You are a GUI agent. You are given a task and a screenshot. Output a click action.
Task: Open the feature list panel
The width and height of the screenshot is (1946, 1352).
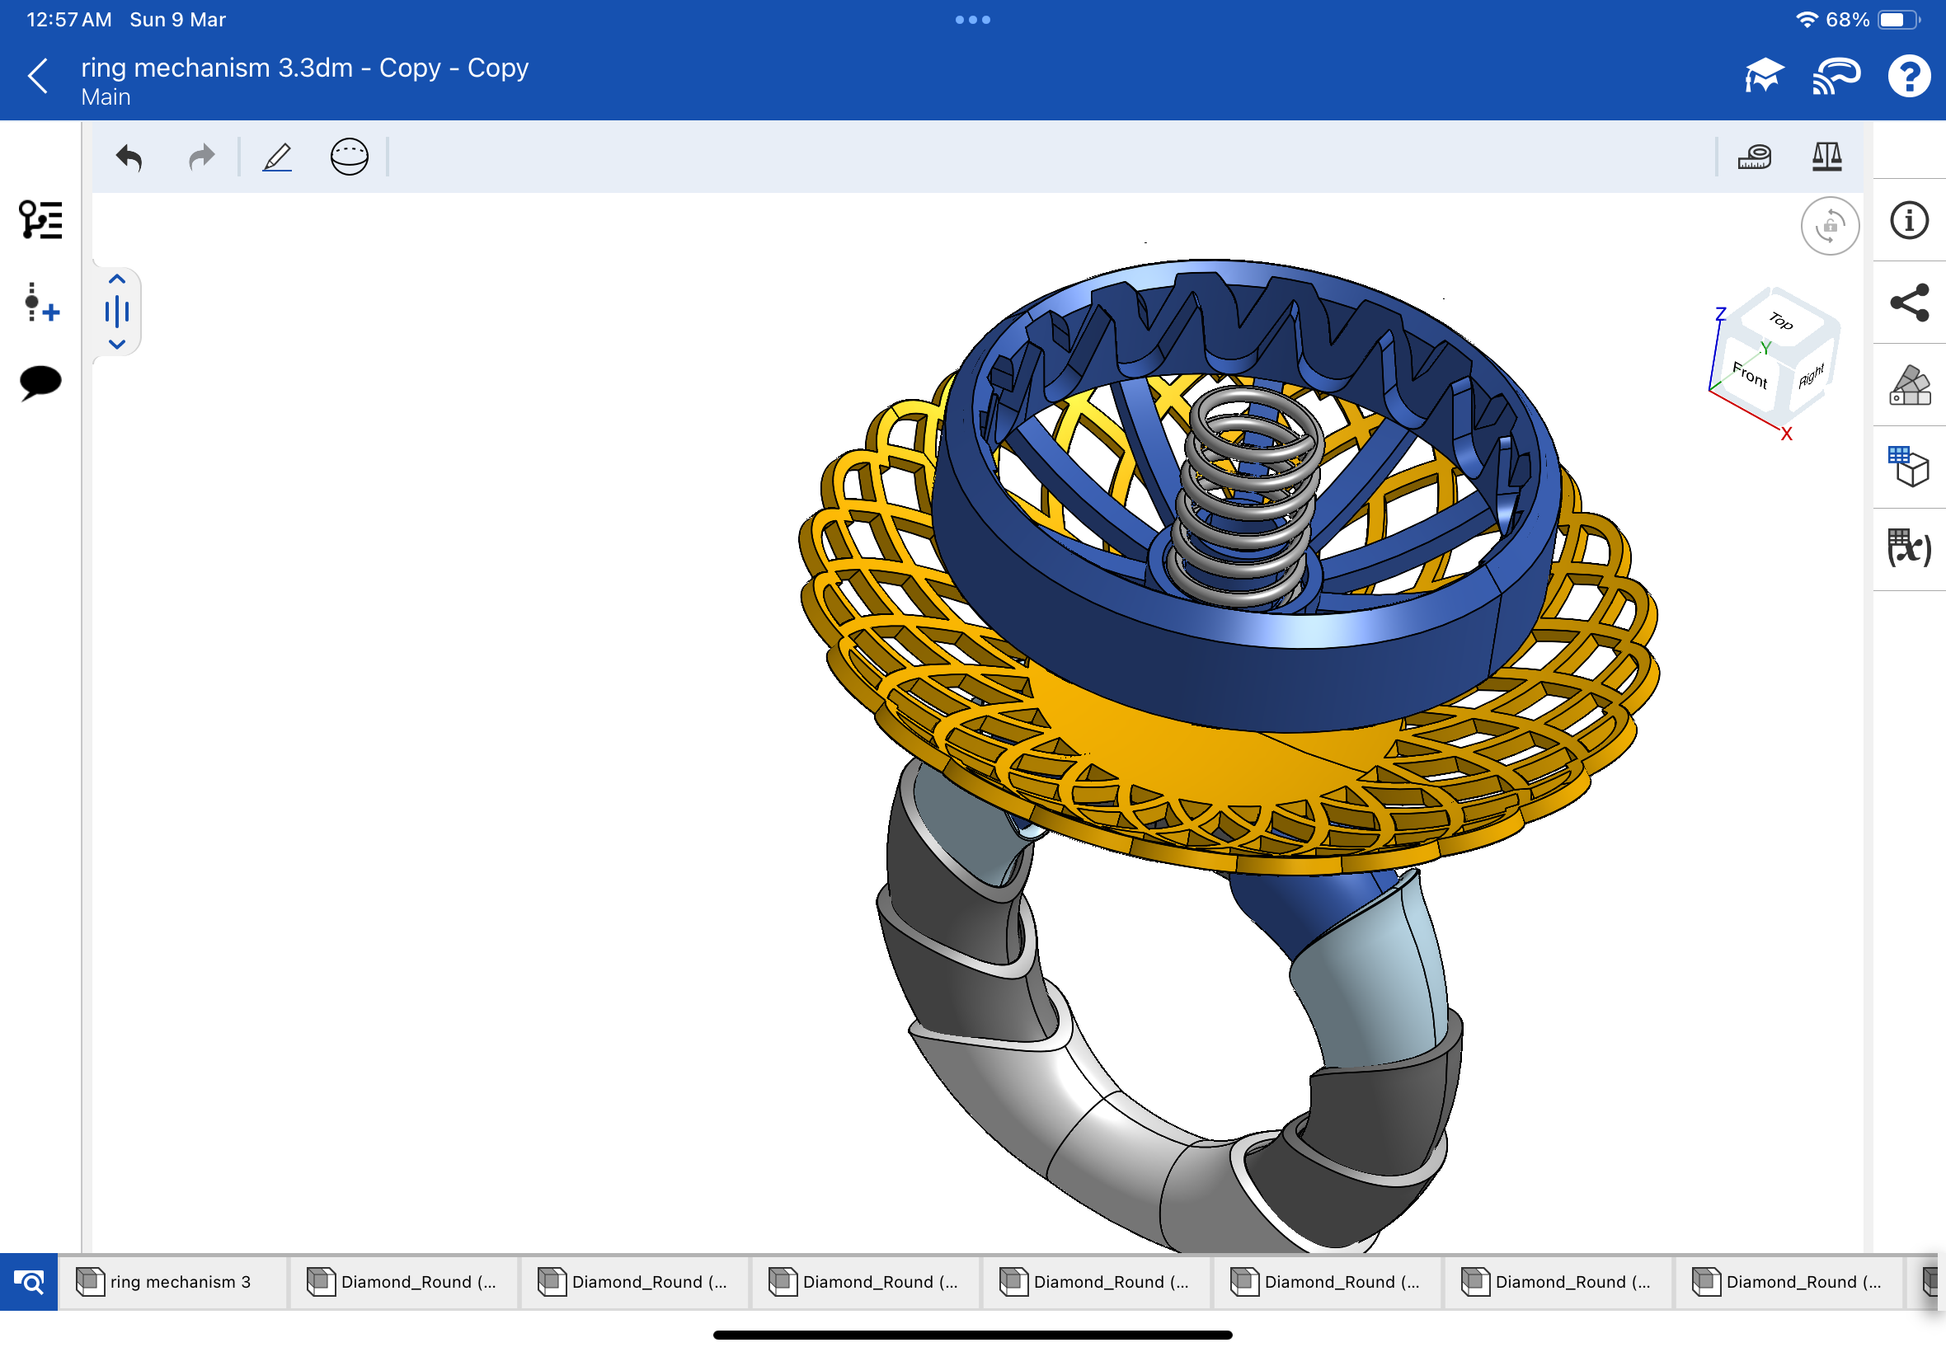pyautogui.click(x=41, y=220)
